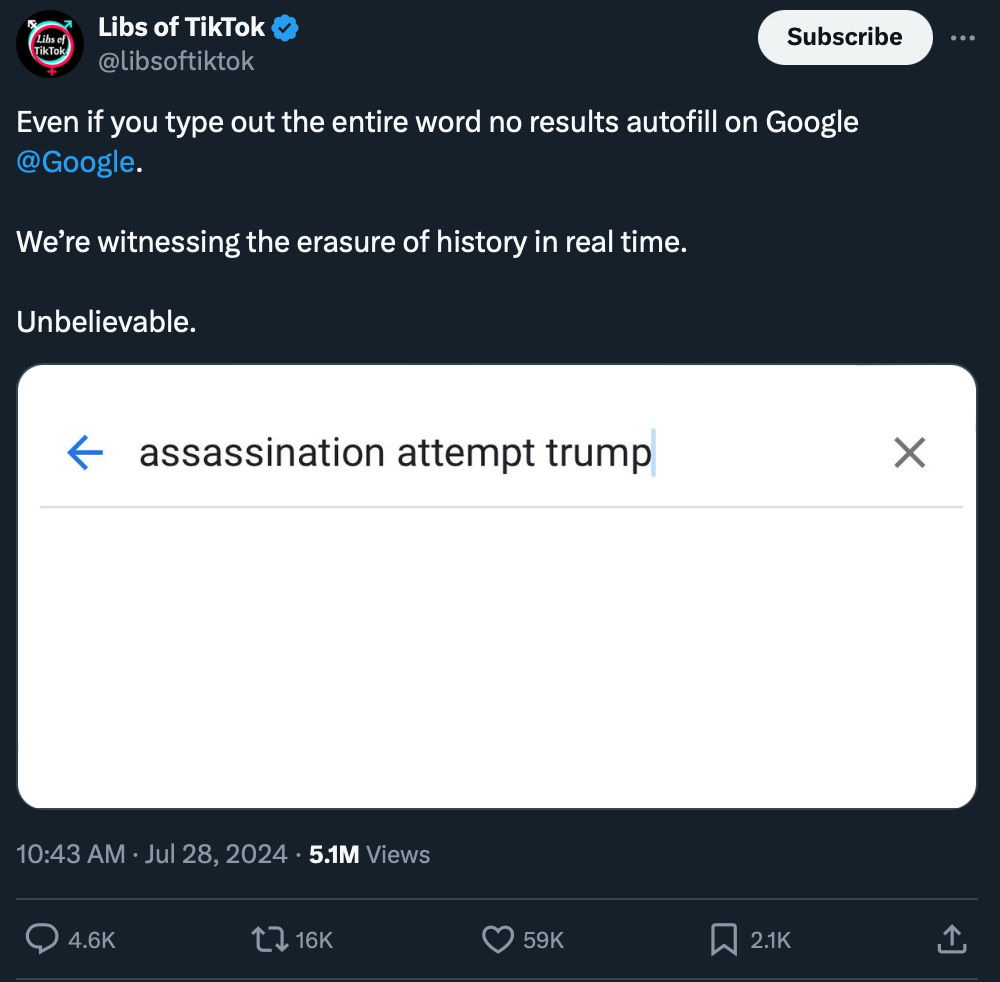Viewport: 1000px width, 982px height.
Task: Click the word "Unbelievable." in the tweet
Action: coord(106,322)
